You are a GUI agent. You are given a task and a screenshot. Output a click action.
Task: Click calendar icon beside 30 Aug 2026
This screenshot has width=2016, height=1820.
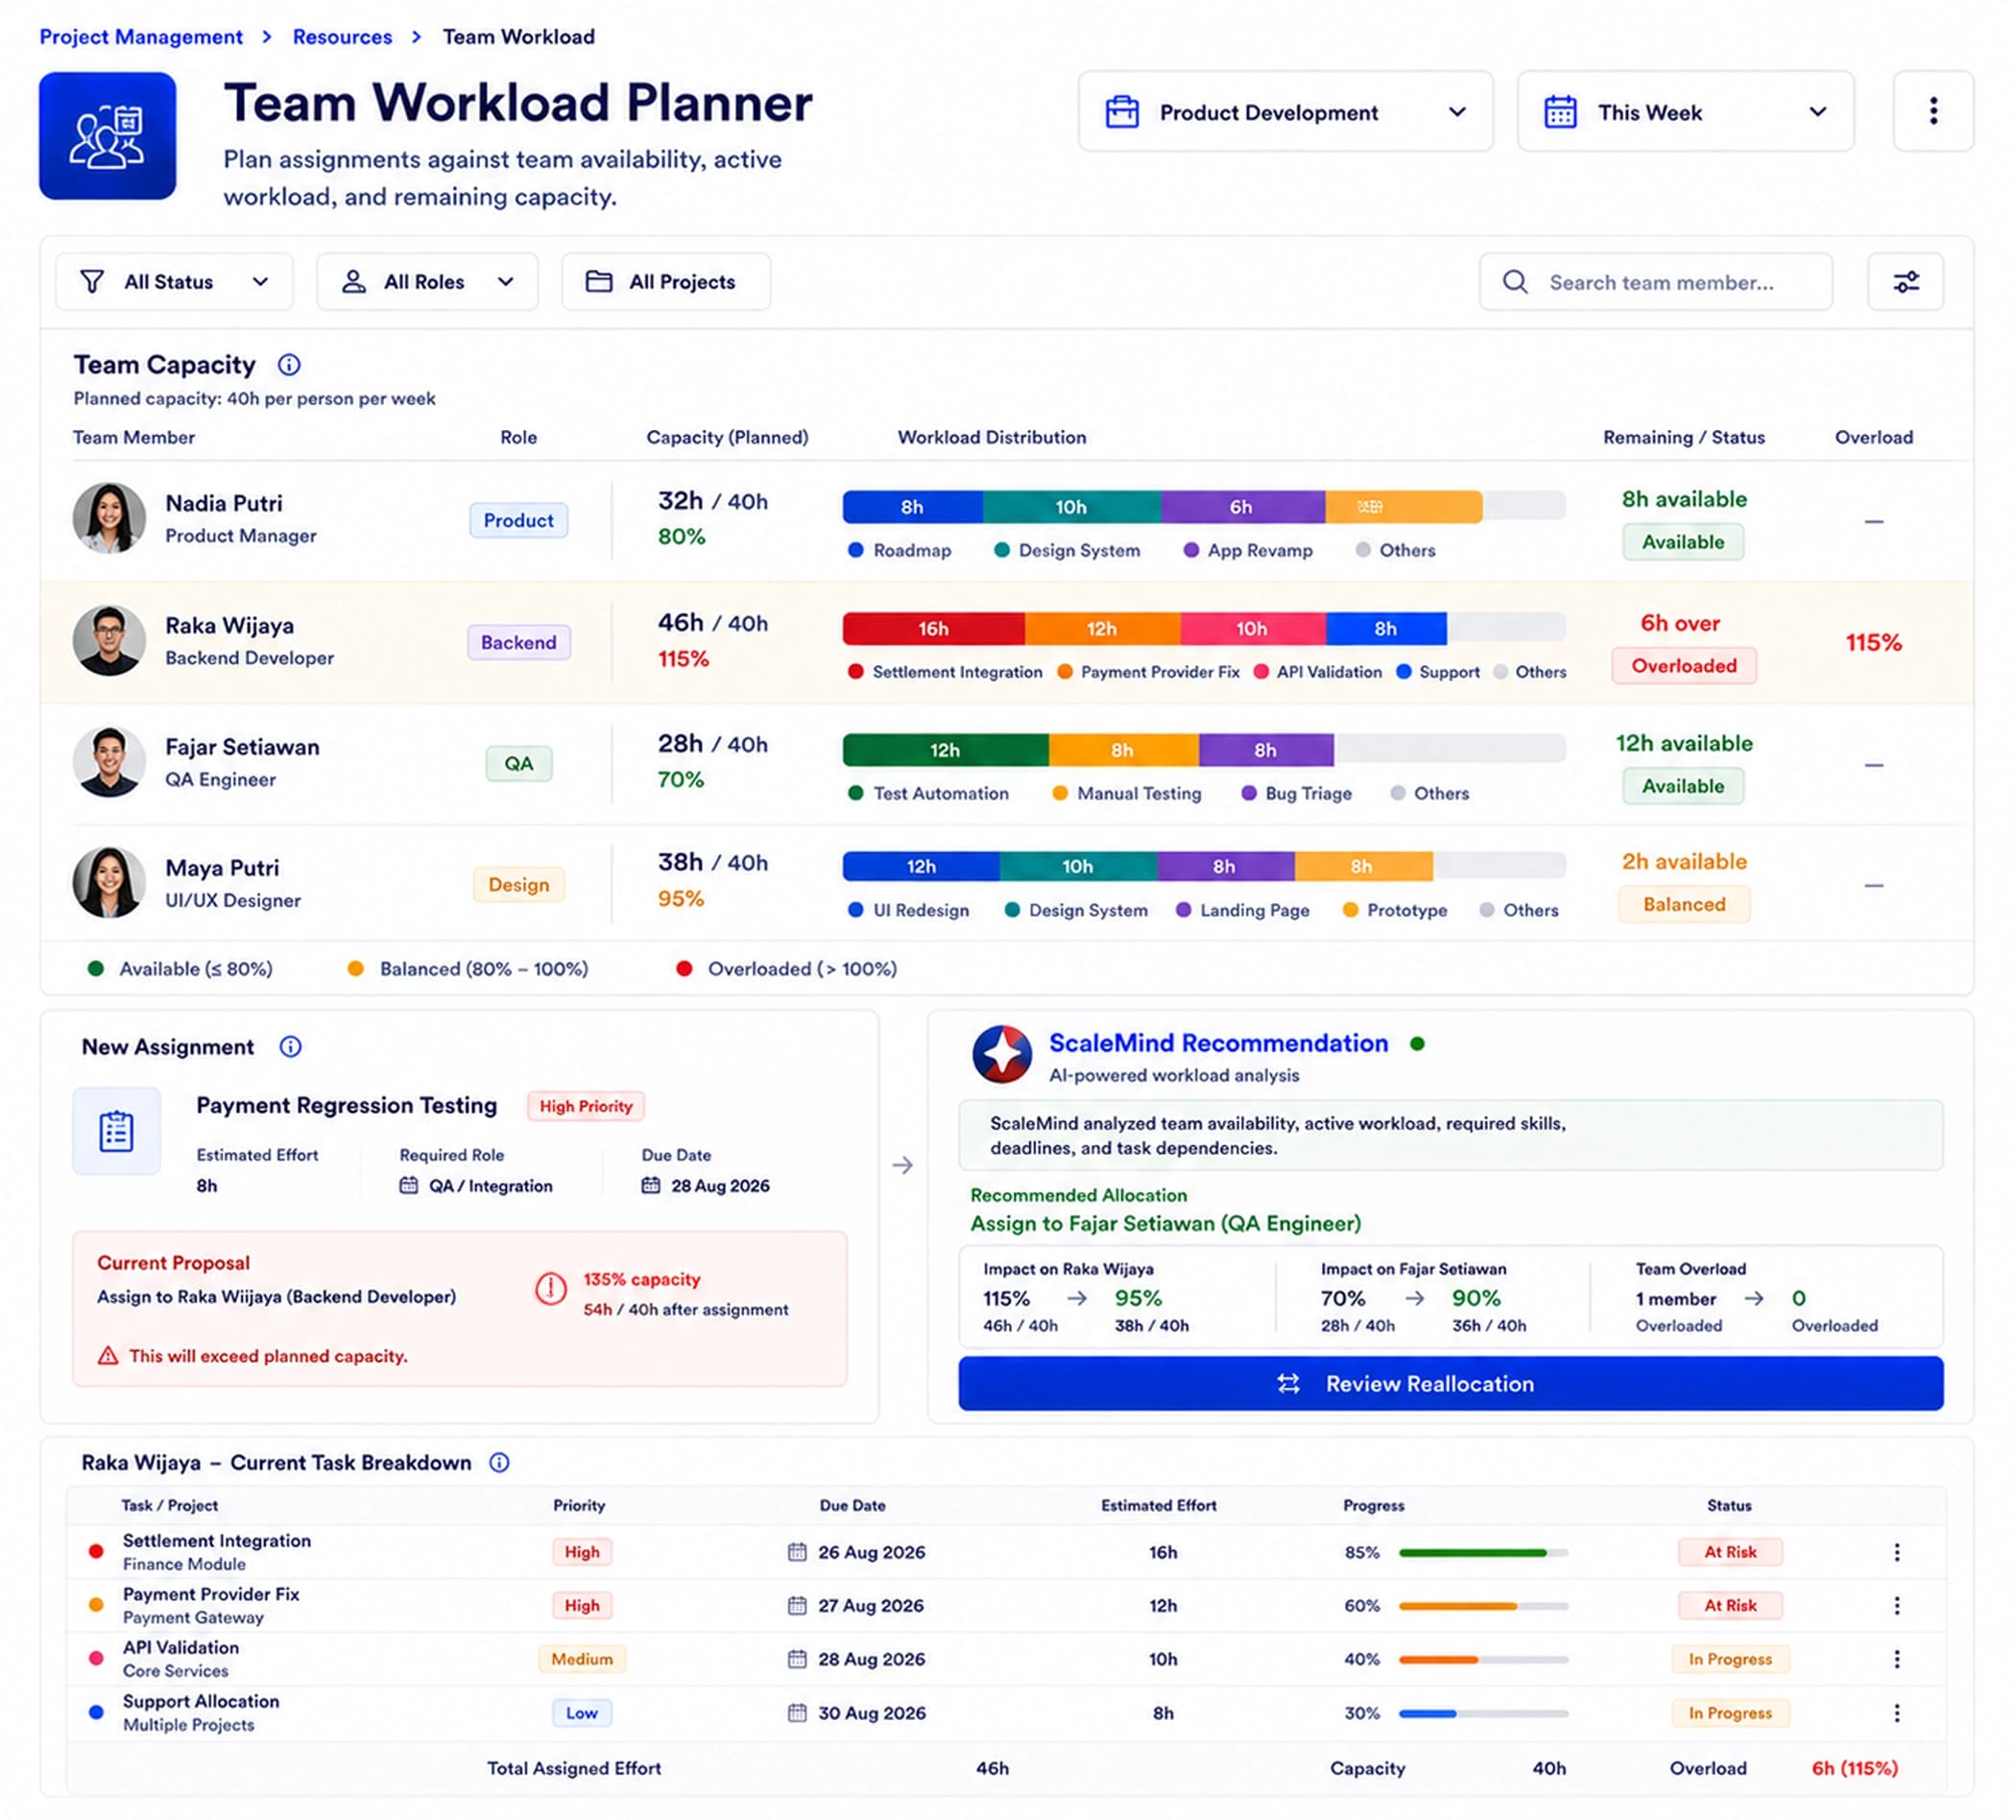click(797, 1713)
